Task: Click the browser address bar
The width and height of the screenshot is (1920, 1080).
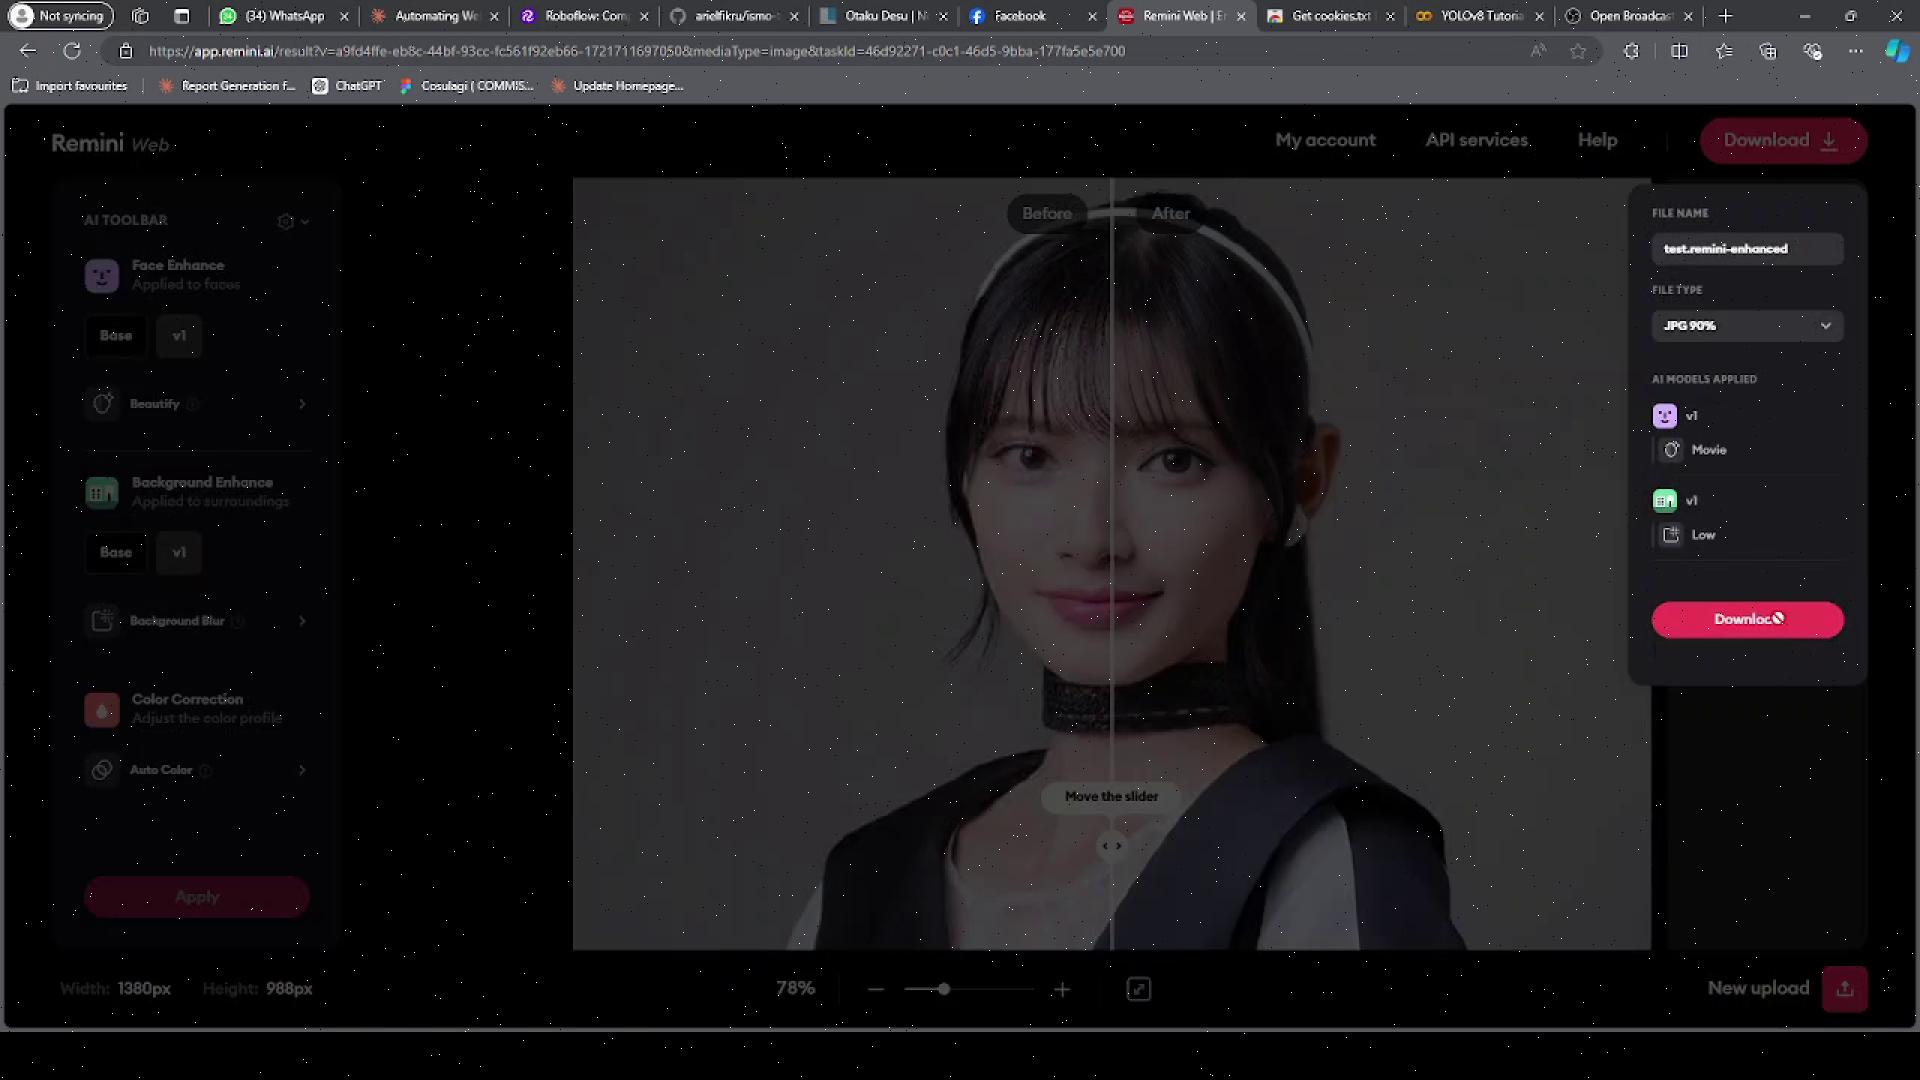Action: (x=820, y=51)
